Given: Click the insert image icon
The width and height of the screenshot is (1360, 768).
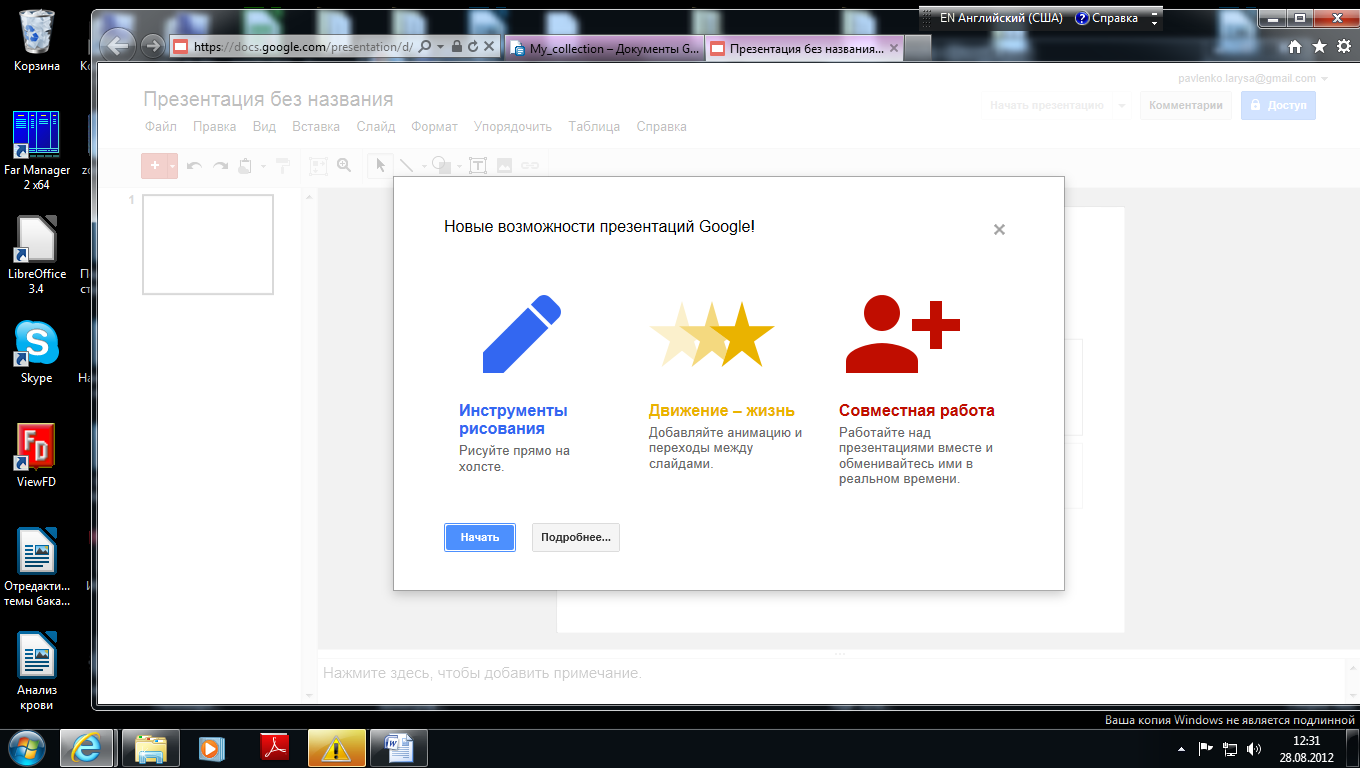Looking at the screenshot, I should pyautogui.click(x=505, y=166).
